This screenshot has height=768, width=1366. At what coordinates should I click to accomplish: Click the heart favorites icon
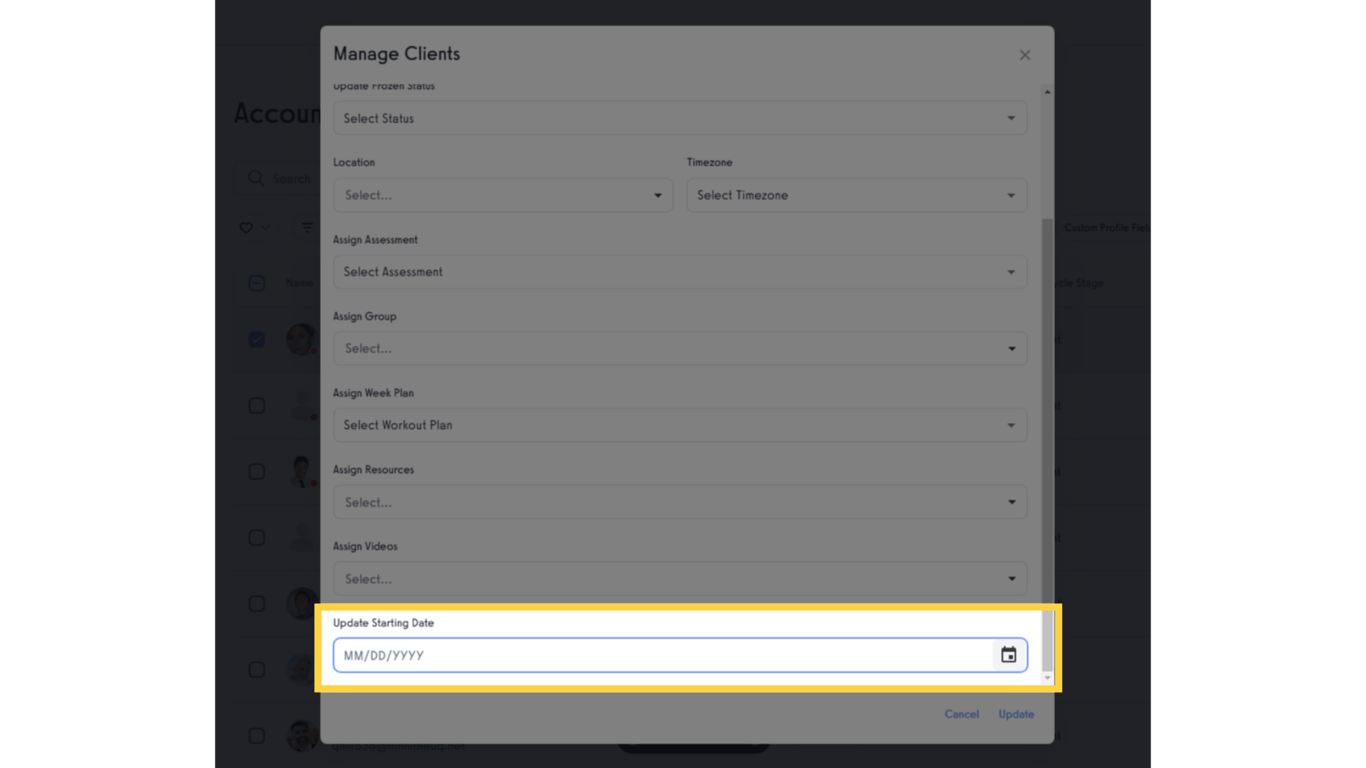click(244, 227)
